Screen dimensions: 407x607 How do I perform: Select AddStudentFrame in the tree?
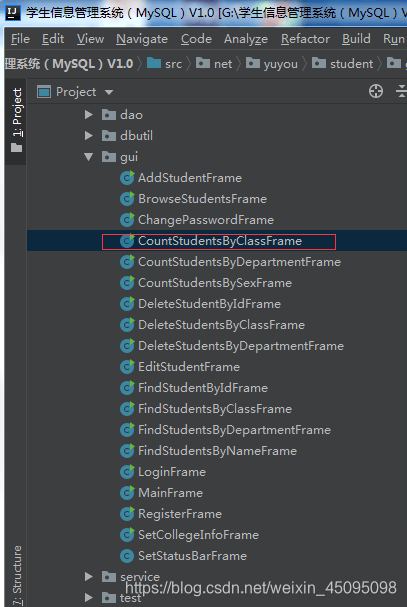coord(190,178)
